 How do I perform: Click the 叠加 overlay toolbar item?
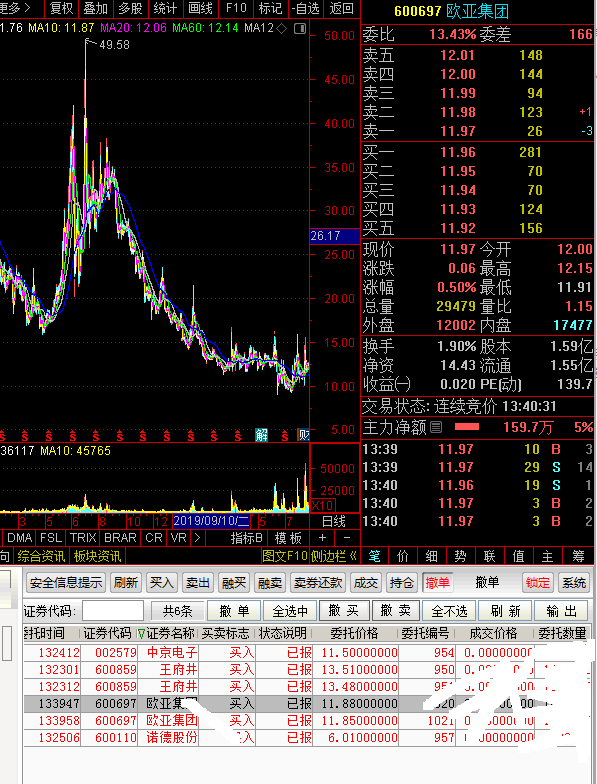coord(96,8)
